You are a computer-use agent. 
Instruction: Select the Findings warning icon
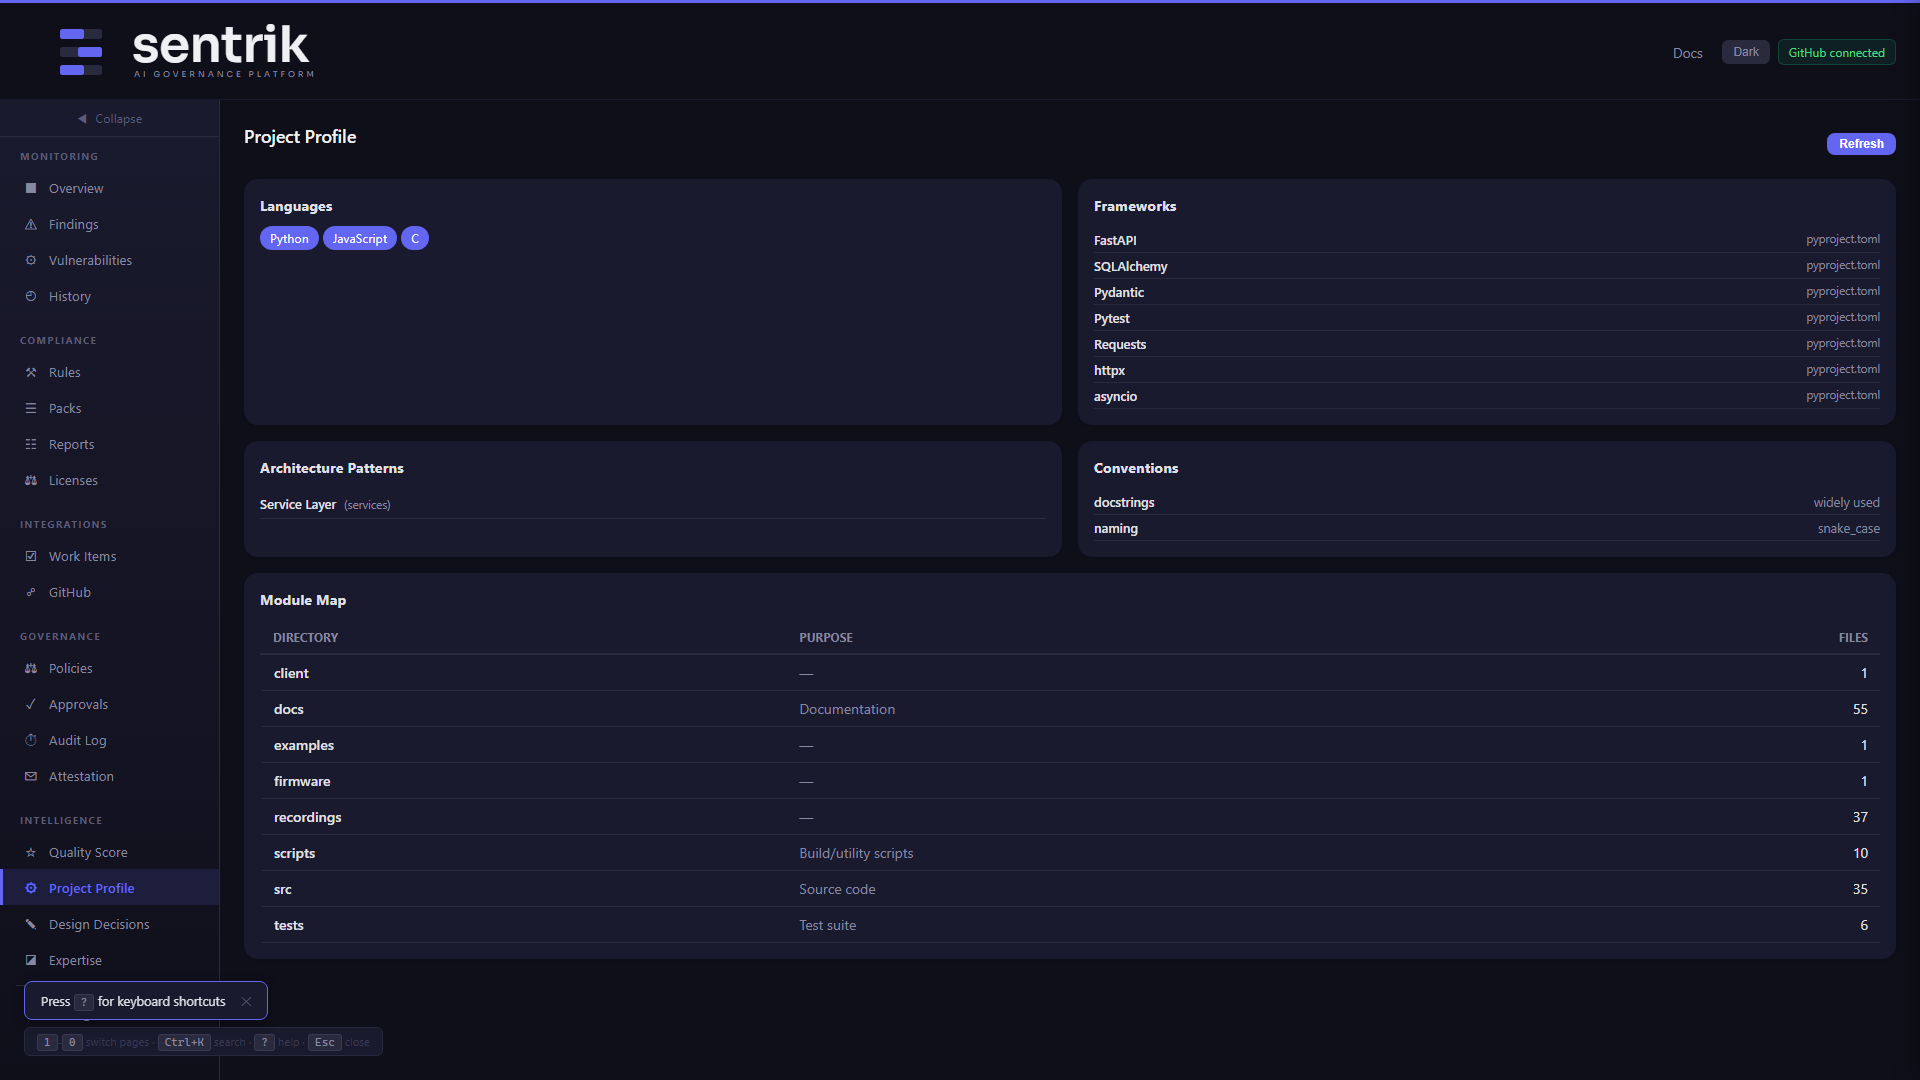coord(31,224)
